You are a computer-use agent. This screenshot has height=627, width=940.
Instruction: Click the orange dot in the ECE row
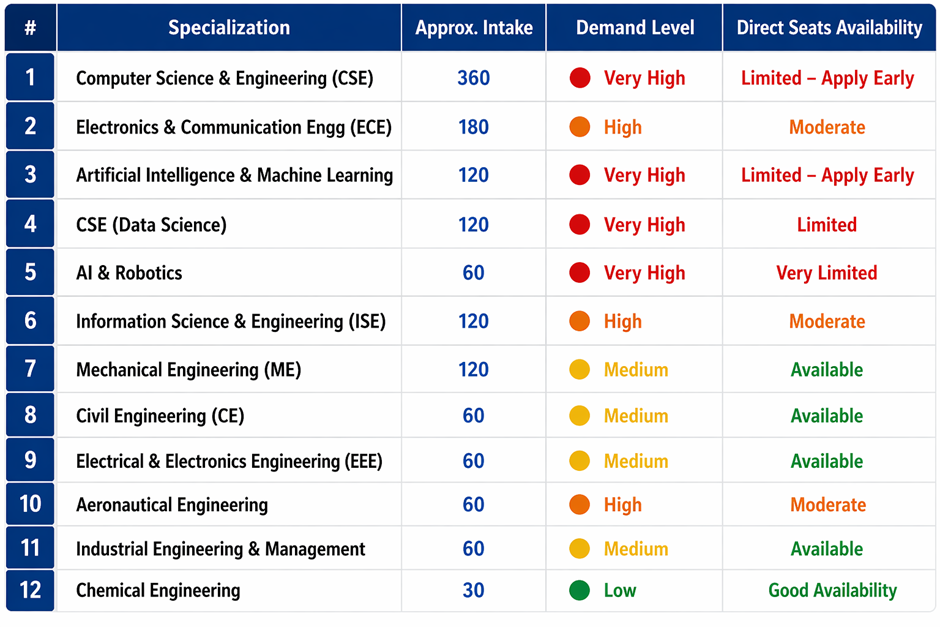pyautogui.click(x=579, y=127)
